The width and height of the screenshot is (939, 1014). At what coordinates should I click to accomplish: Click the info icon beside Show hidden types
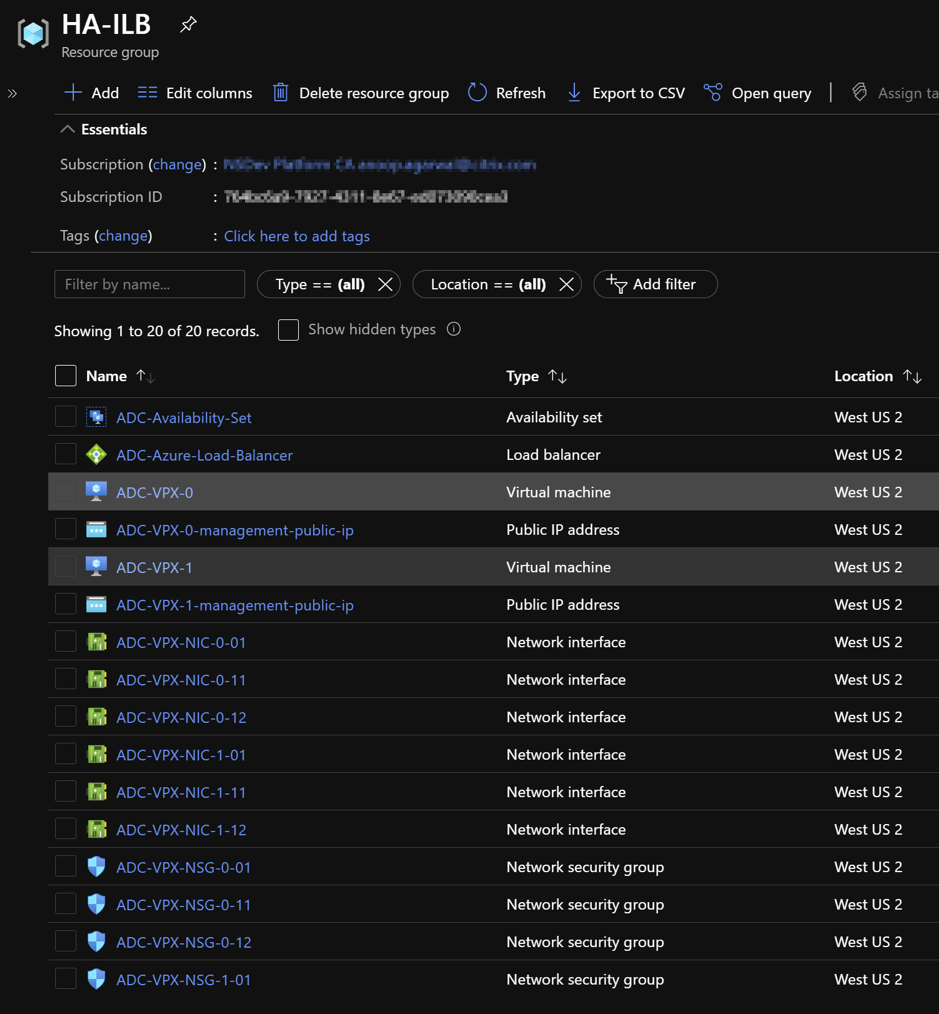pyautogui.click(x=454, y=329)
